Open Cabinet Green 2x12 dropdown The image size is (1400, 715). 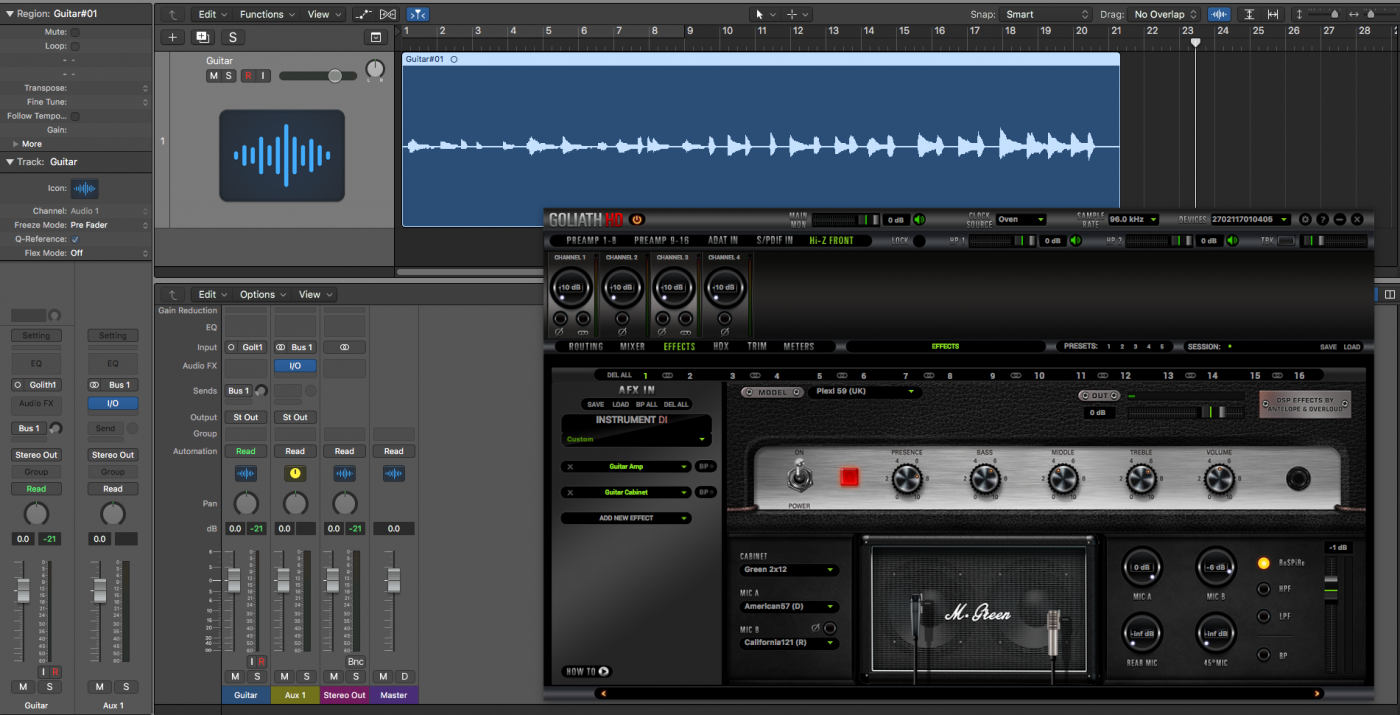[x=790, y=570]
